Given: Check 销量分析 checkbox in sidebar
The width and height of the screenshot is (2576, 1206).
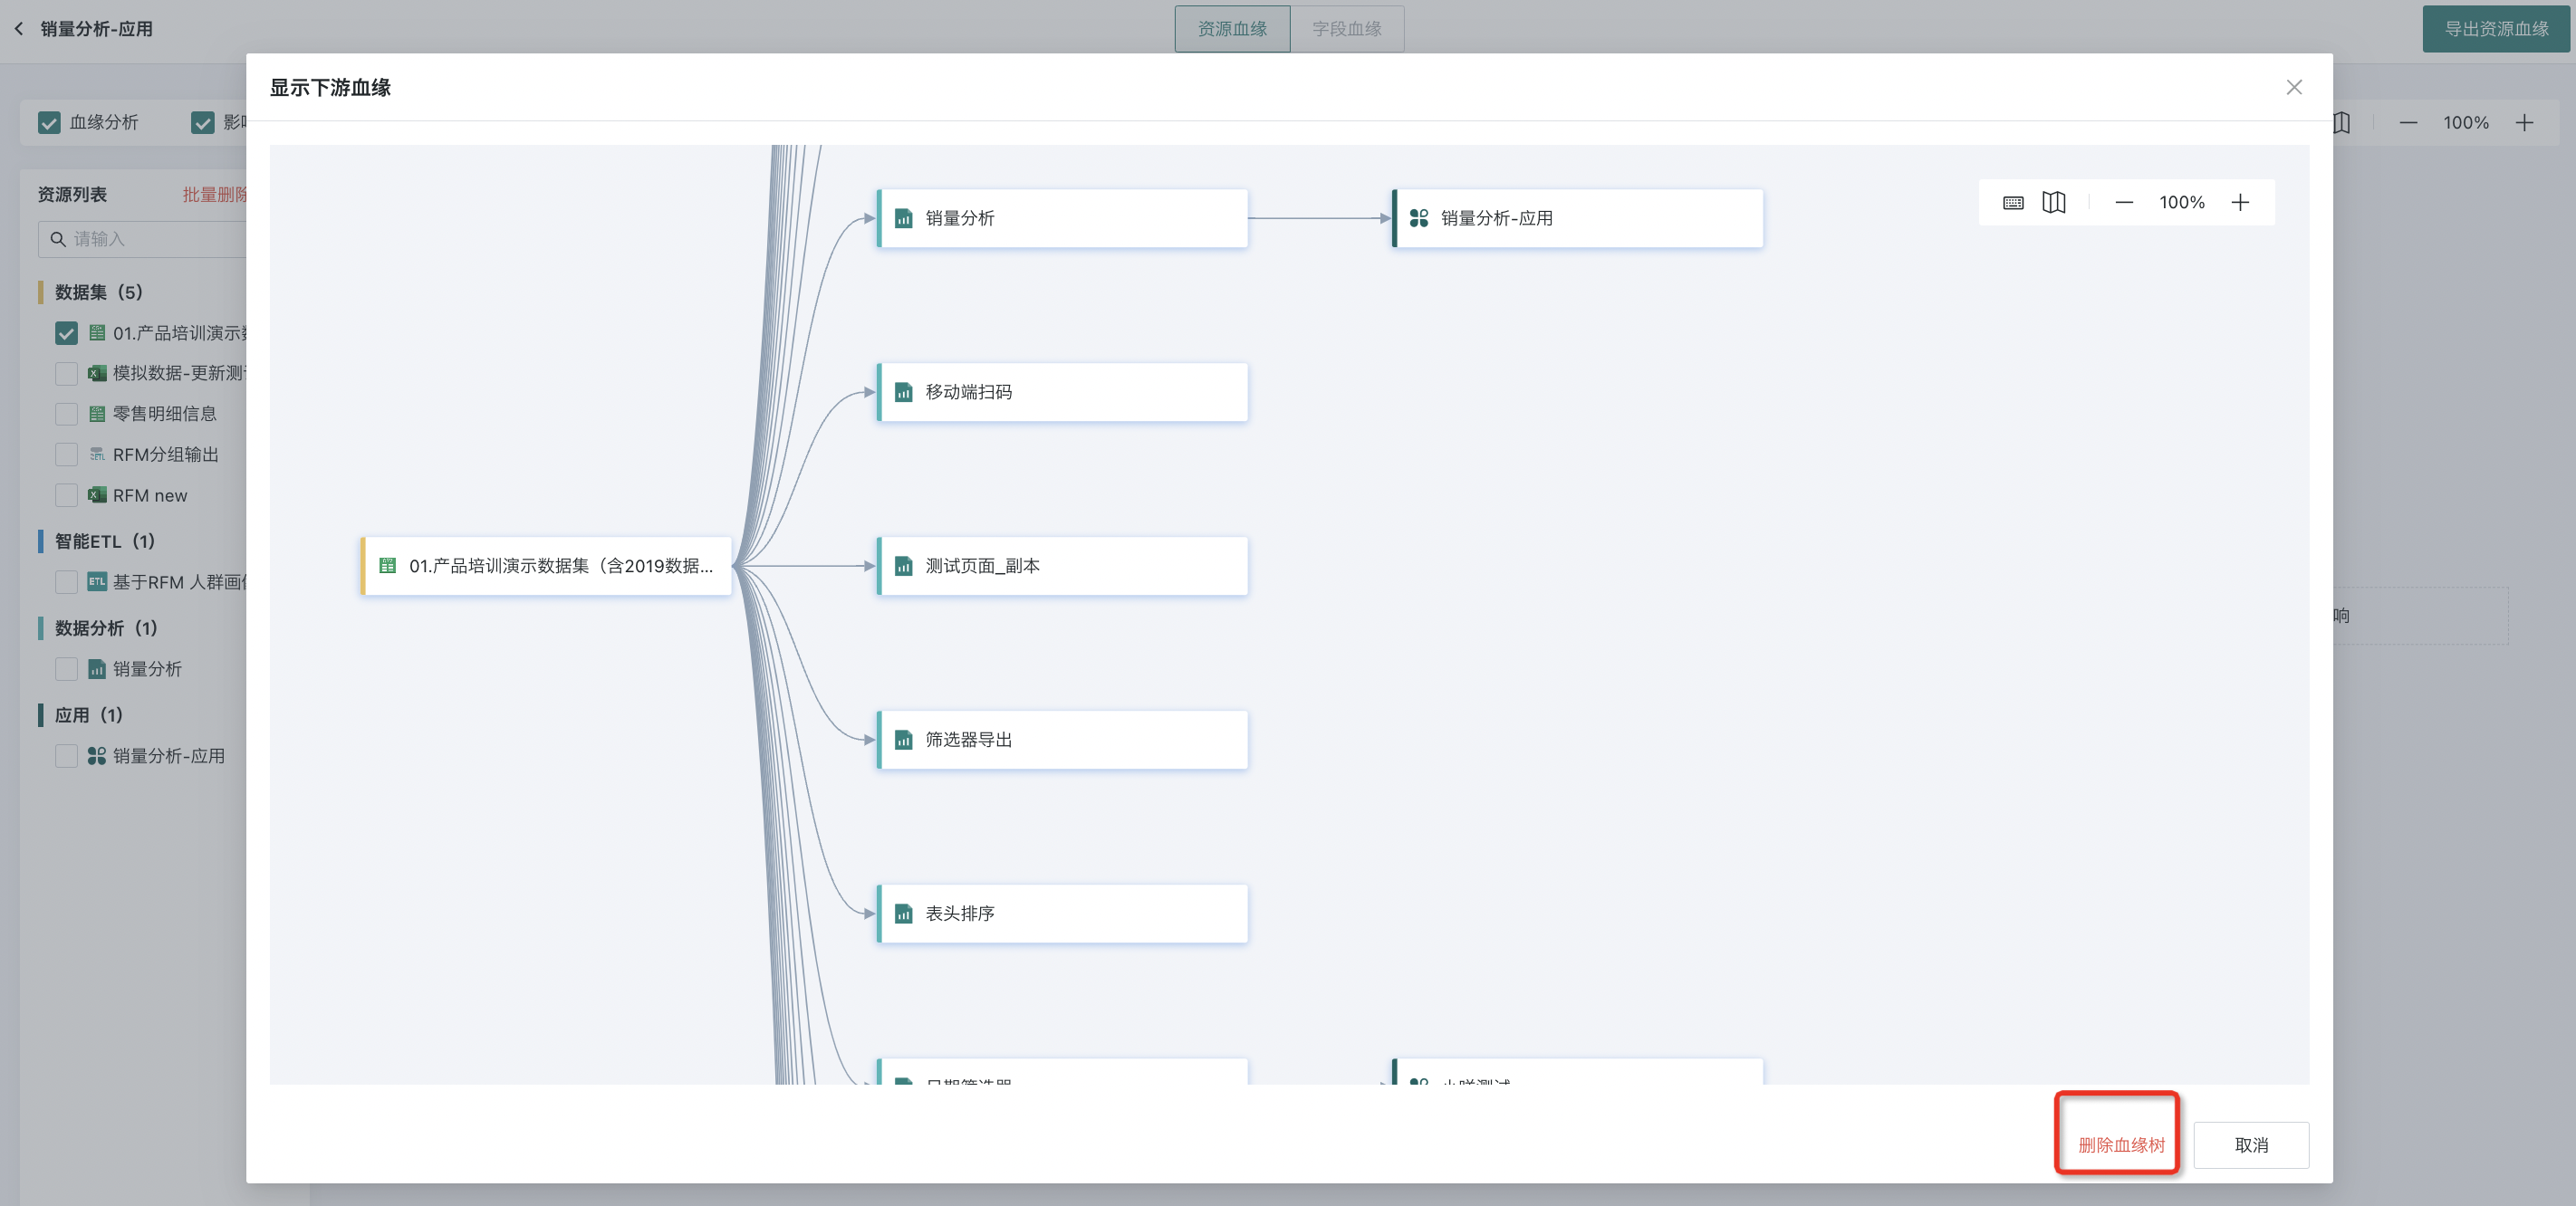Looking at the screenshot, I should [x=66, y=669].
